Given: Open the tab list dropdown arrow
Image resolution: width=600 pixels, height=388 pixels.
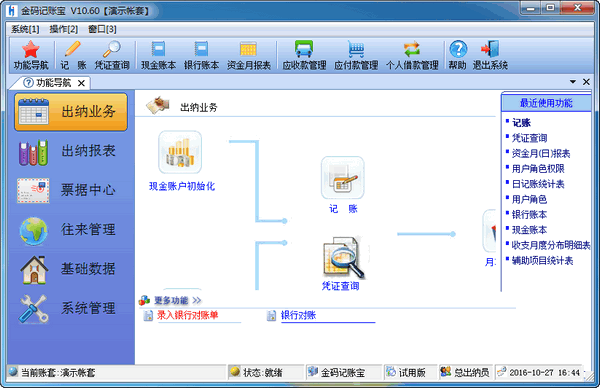Looking at the screenshot, I should 573,82.
